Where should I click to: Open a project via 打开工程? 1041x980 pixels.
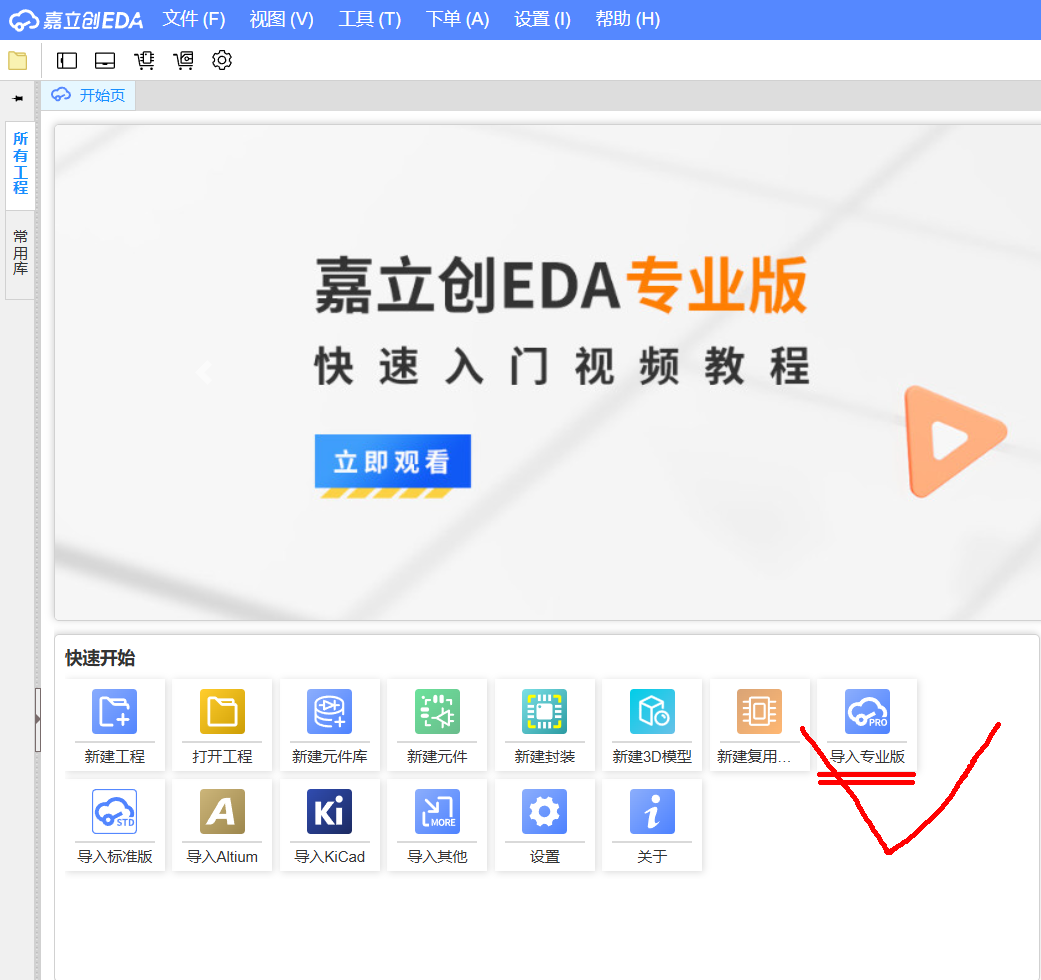pyautogui.click(x=221, y=725)
